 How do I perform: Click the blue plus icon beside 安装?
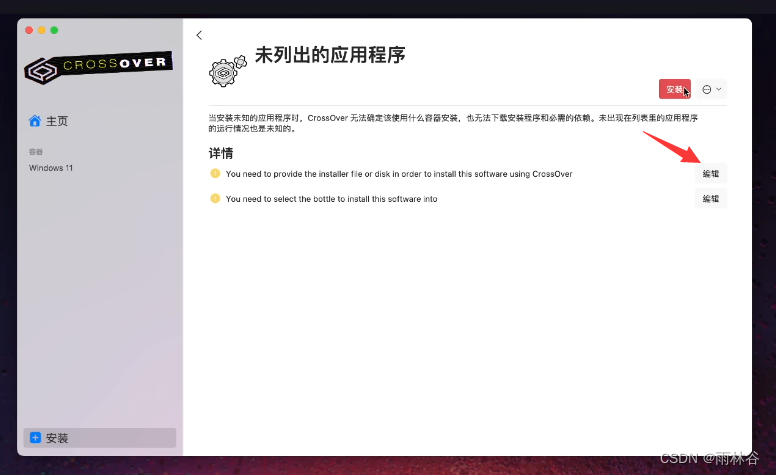(x=35, y=438)
